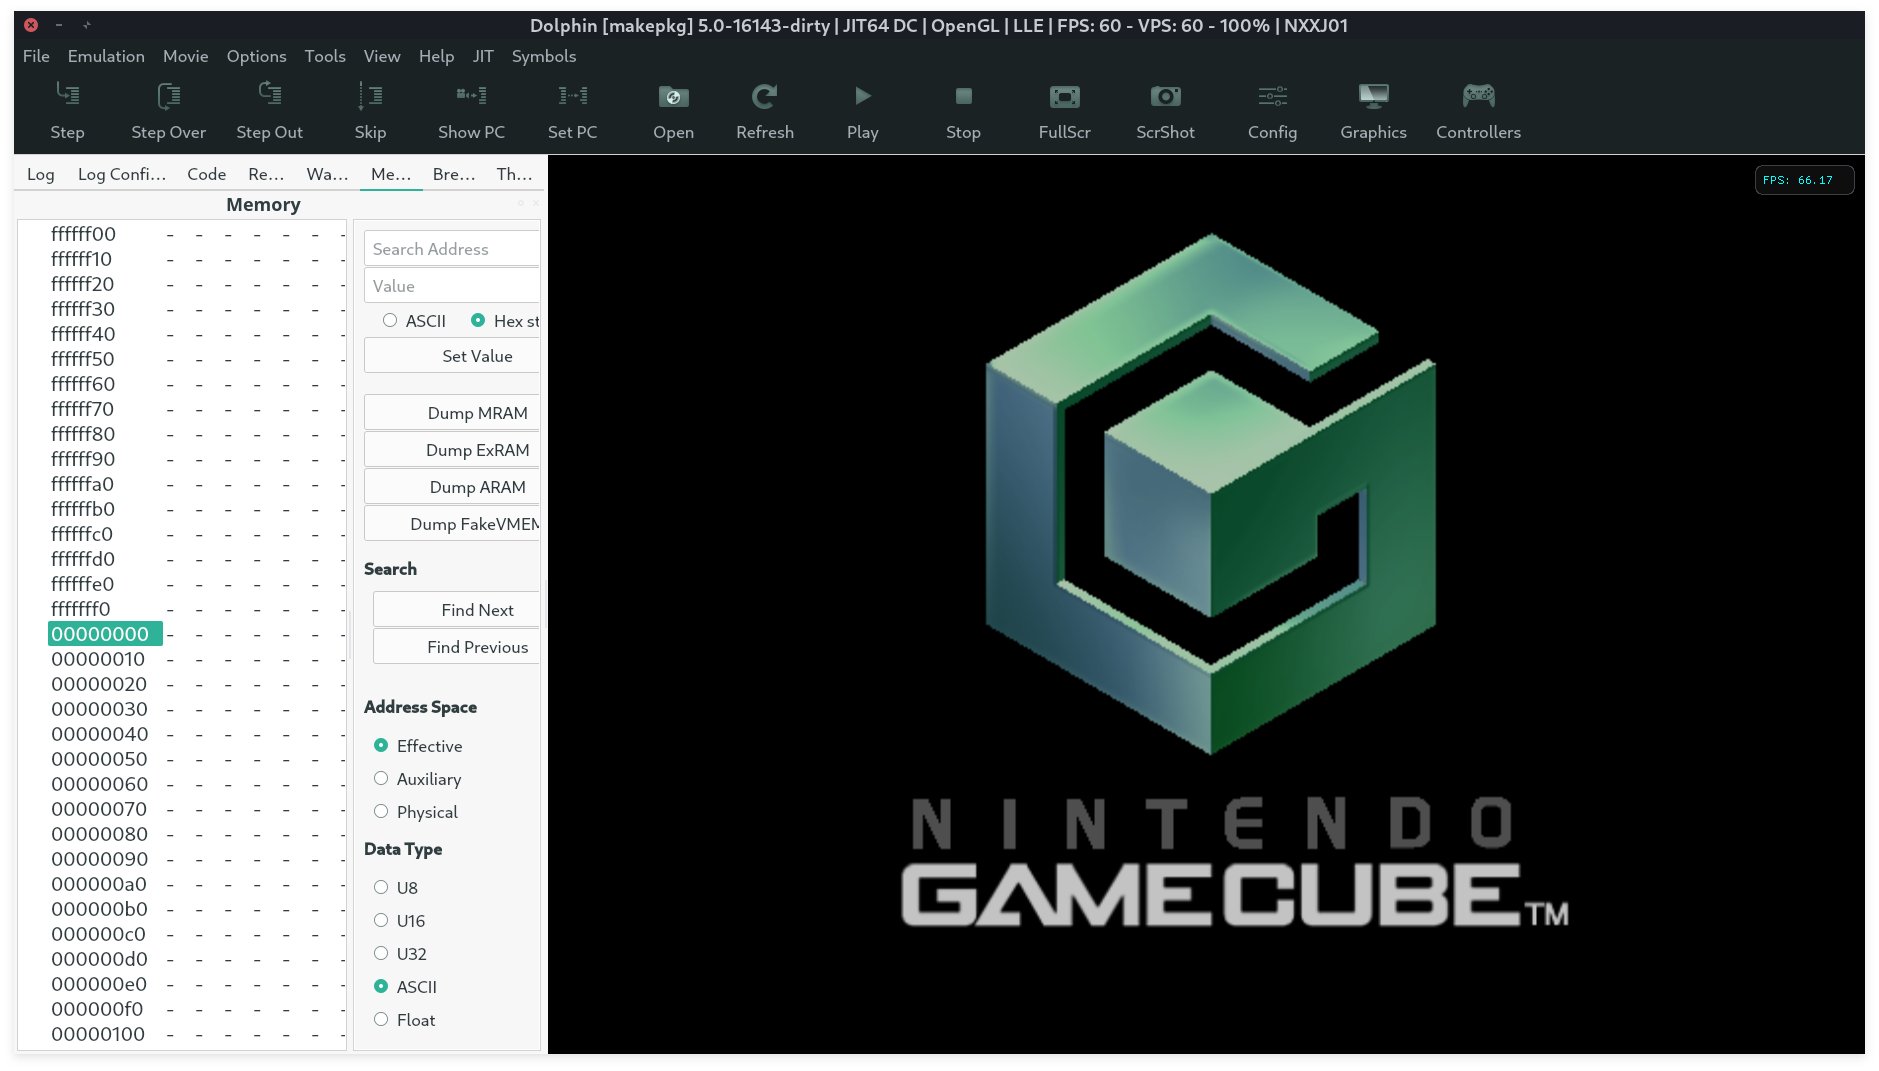Take a screenshot with ScrShot
The height and width of the screenshot is (1071, 1879).
tap(1165, 96)
